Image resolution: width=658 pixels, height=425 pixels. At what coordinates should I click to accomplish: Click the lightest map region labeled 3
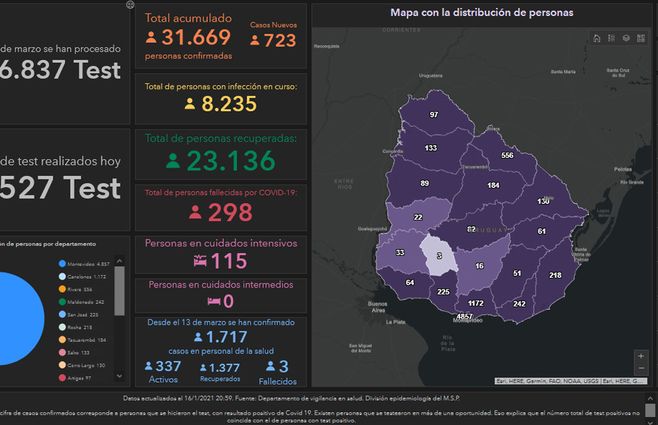[x=438, y=256]
